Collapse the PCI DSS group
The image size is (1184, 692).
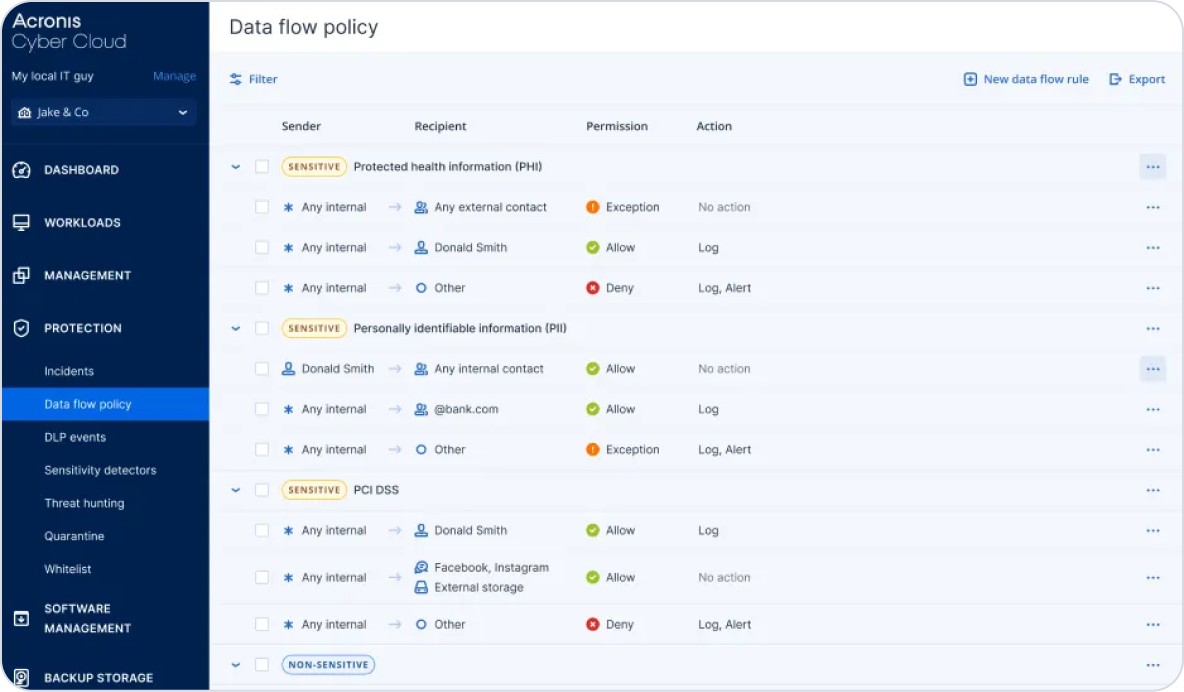point(236,491)
